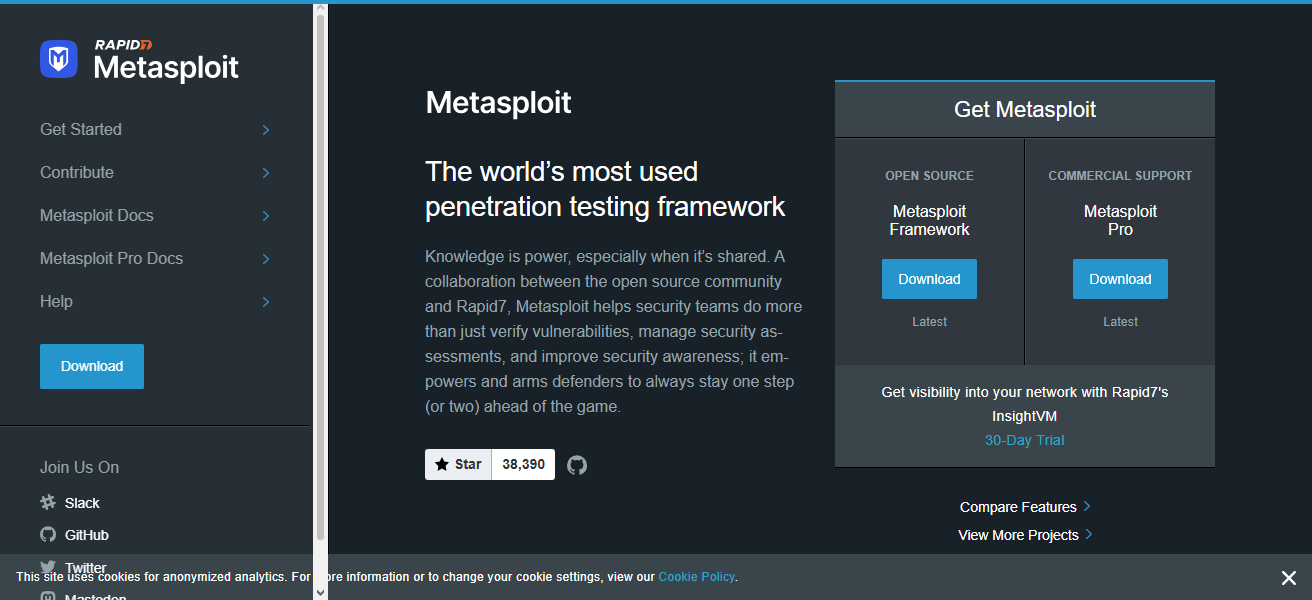Open the Cookie Policy link
1312x600 pixels.
coord(697,577)
